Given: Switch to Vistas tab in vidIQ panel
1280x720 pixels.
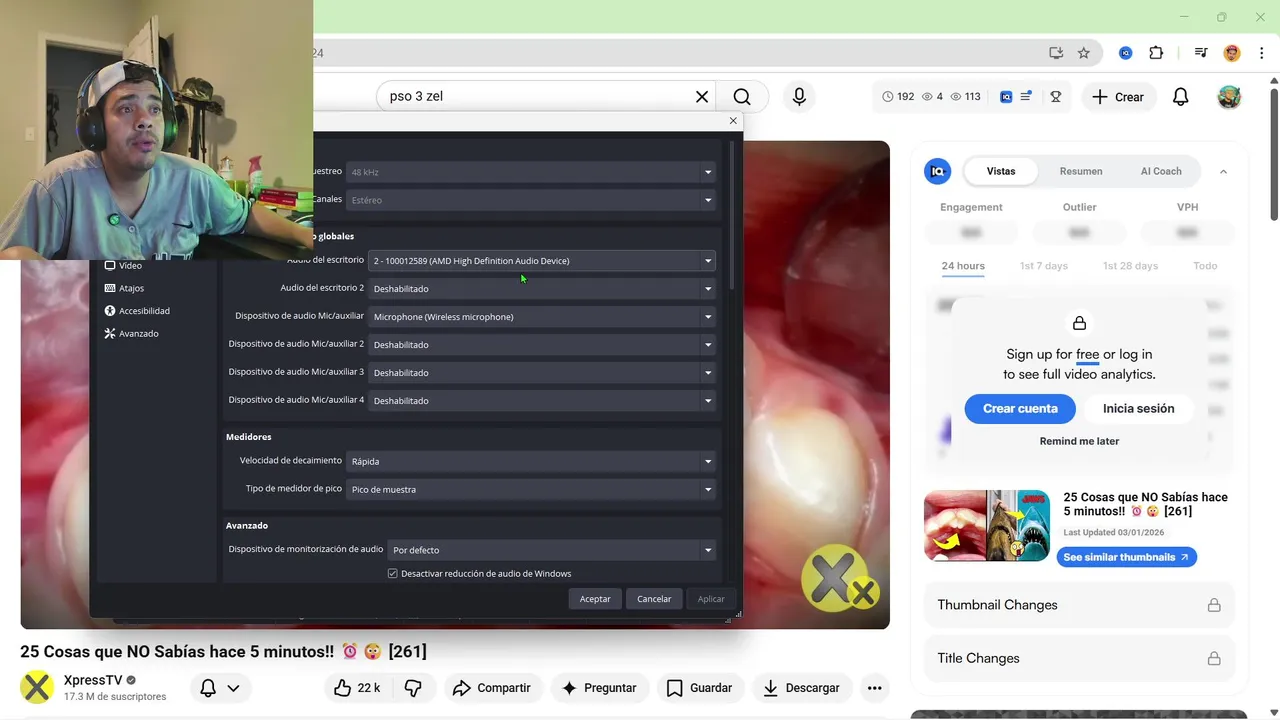Looking at the screenshot, I should (1001, 171).
